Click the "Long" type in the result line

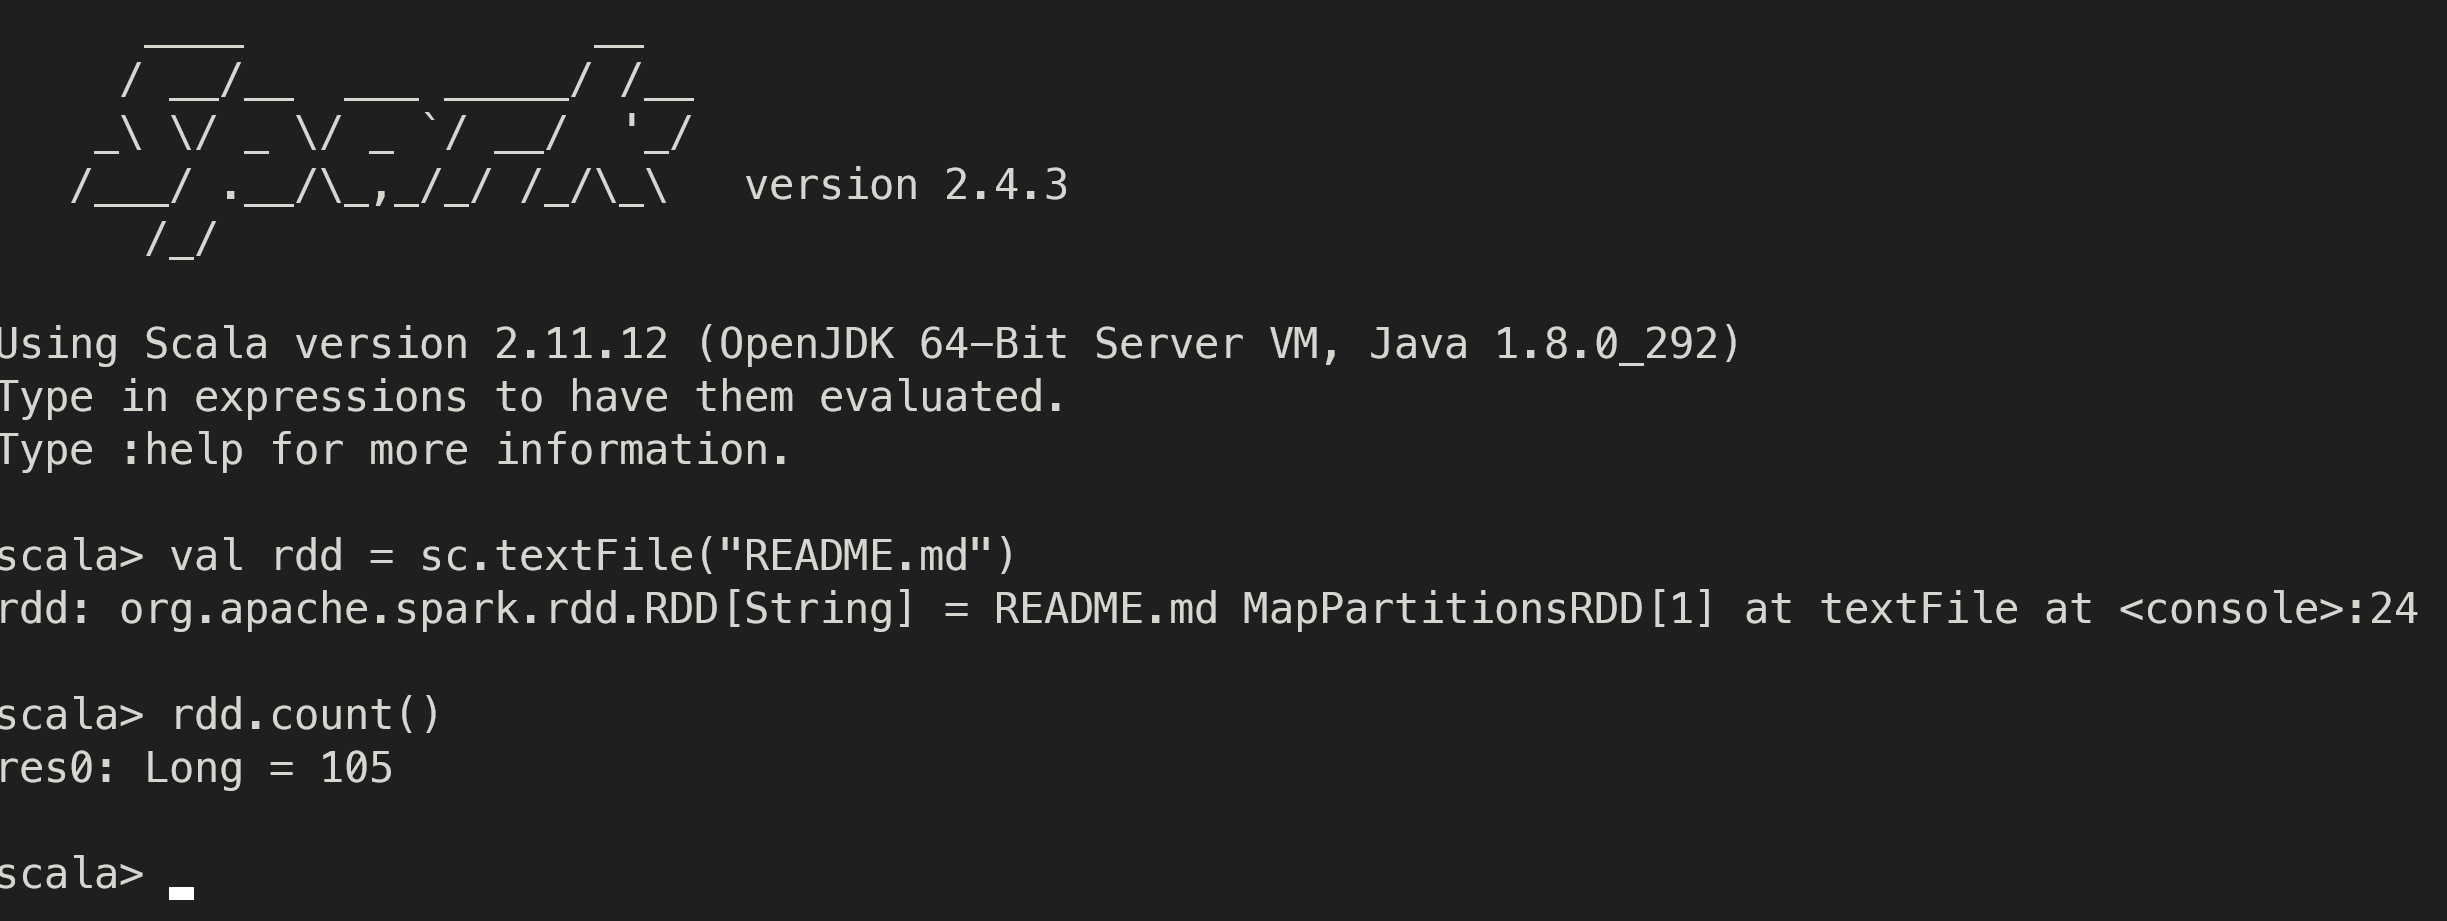[193, 768]
